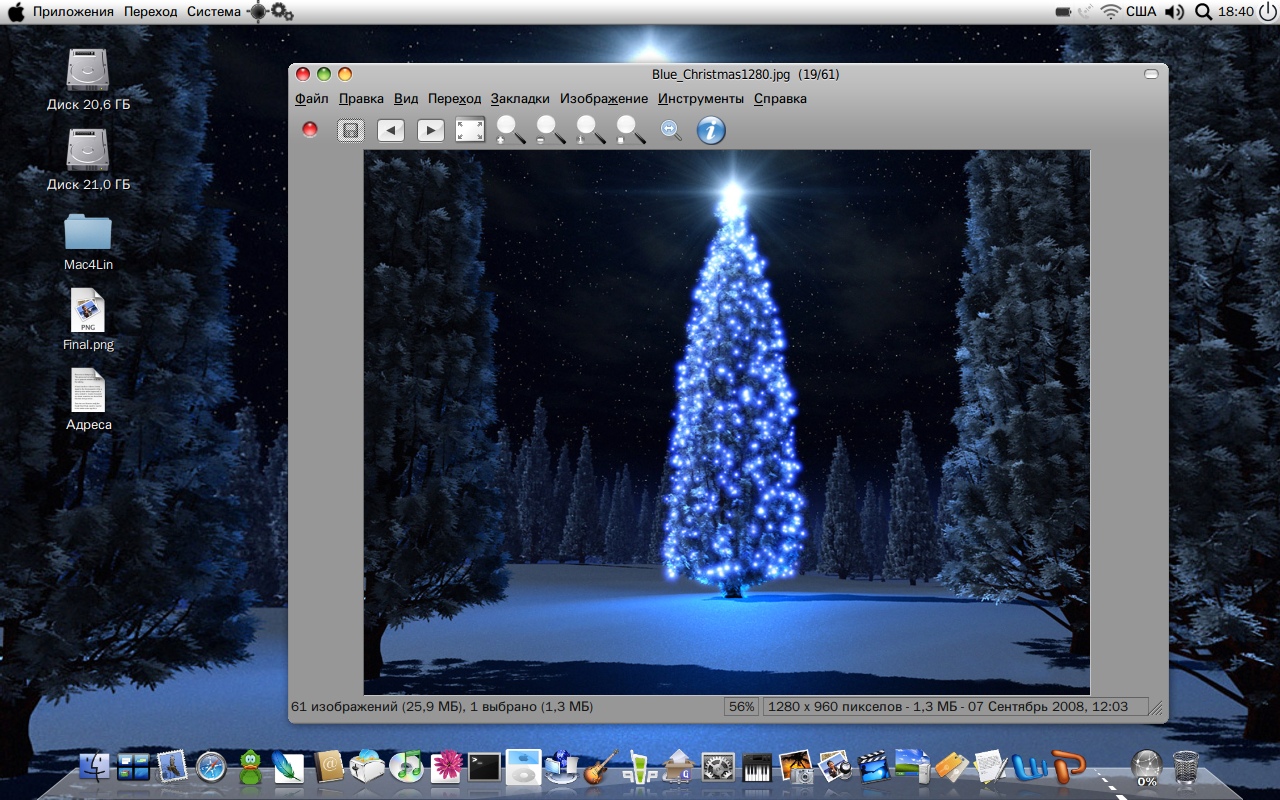Toggle fit to width zoom icon

671,130
